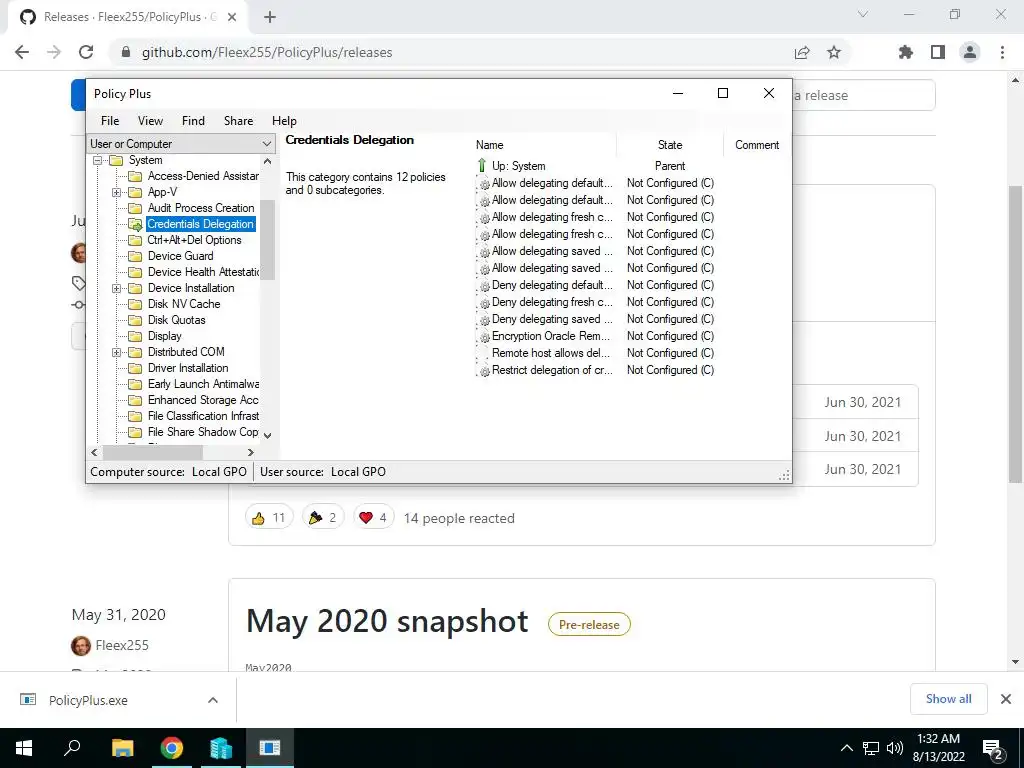Screen dimensions: 1024x768
Task: Select Ctrl+Alt+Del Options in tree
Action: click(194, 240)
